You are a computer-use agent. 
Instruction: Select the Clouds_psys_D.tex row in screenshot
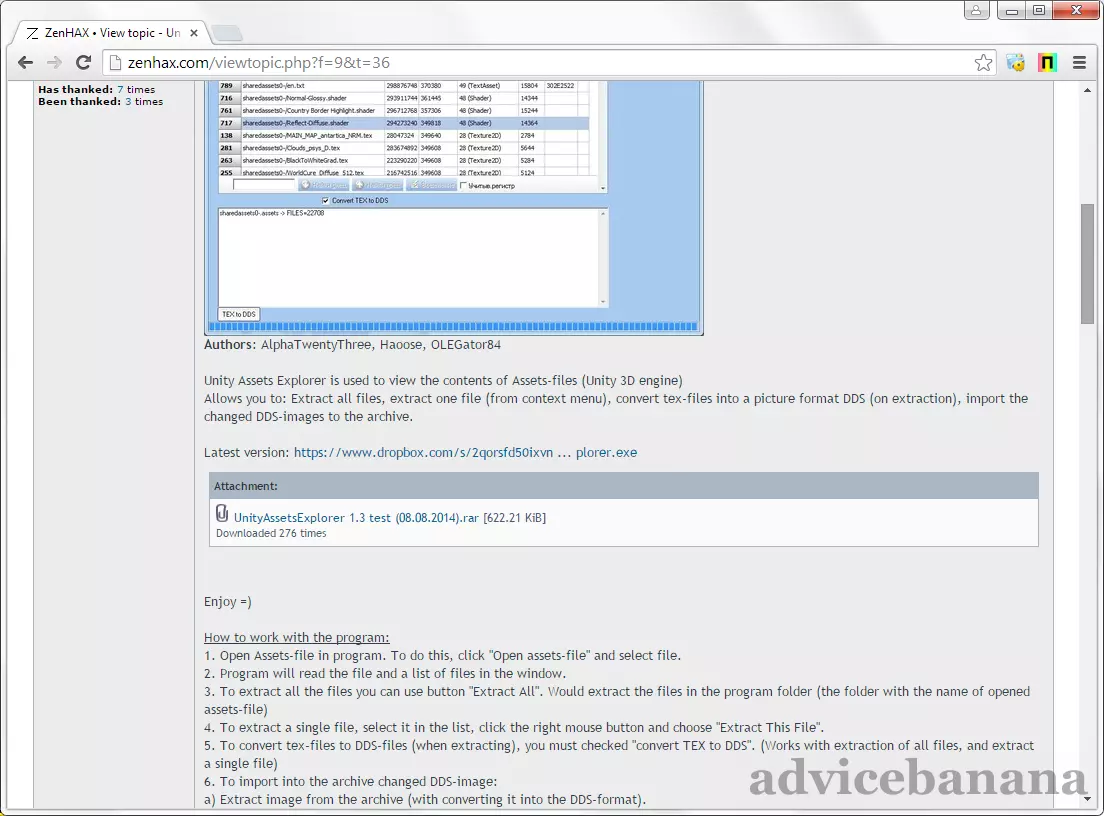point(403,148)
